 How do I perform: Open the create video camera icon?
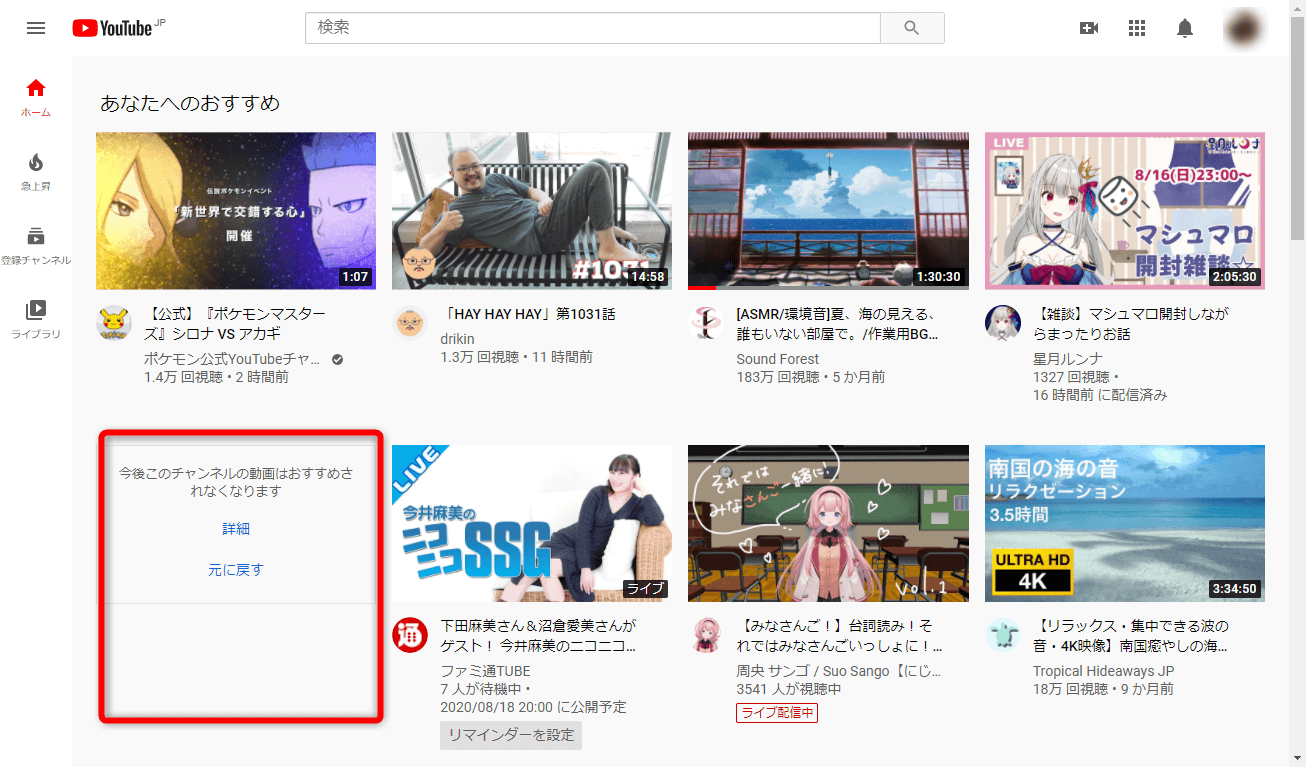[x=1089, y=28]
